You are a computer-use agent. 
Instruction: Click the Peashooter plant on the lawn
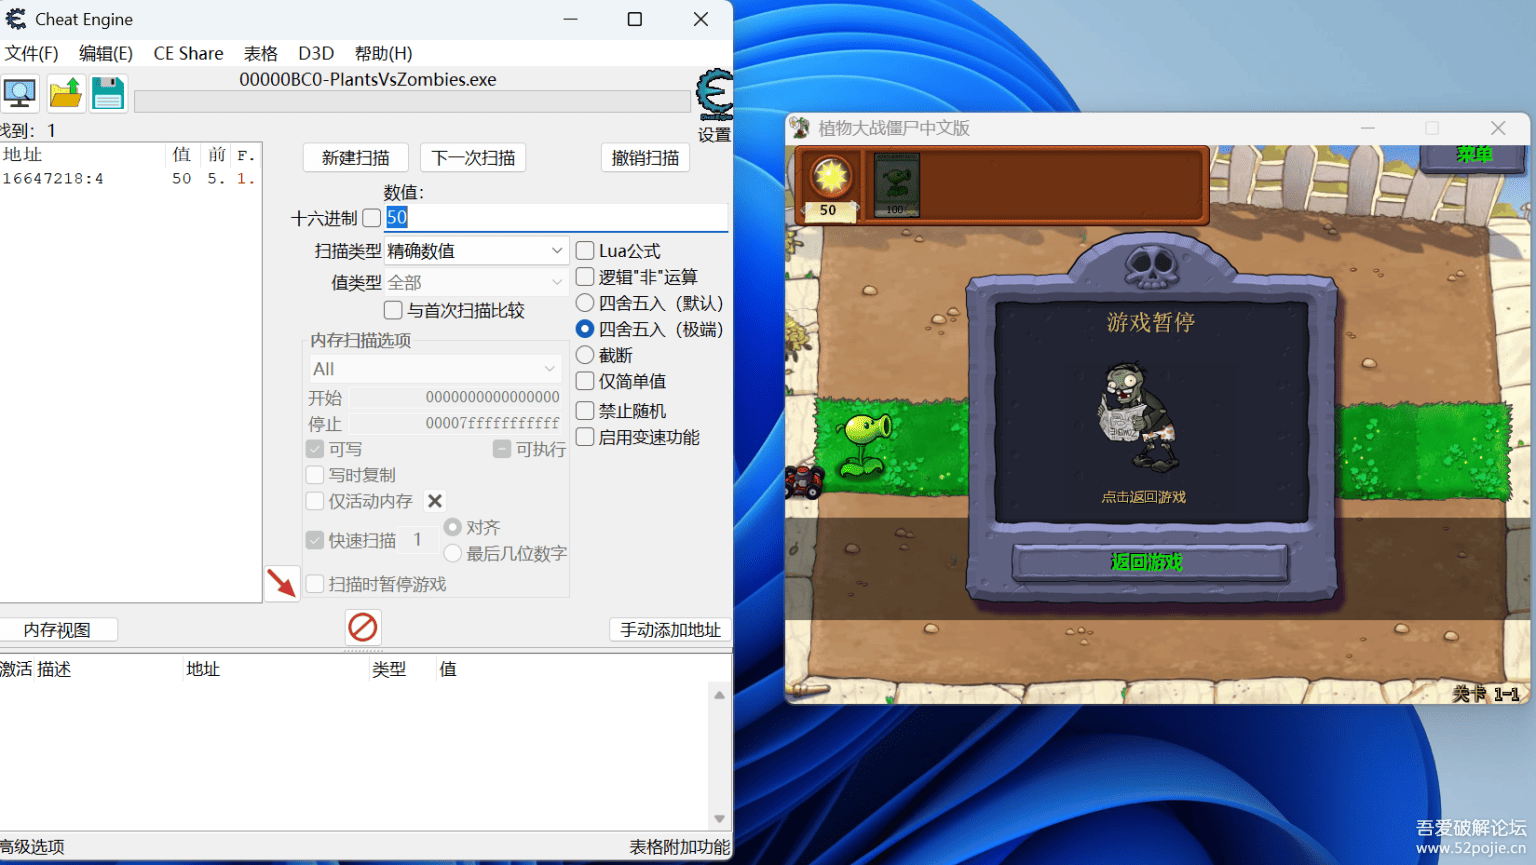click(x=865, y=445)
